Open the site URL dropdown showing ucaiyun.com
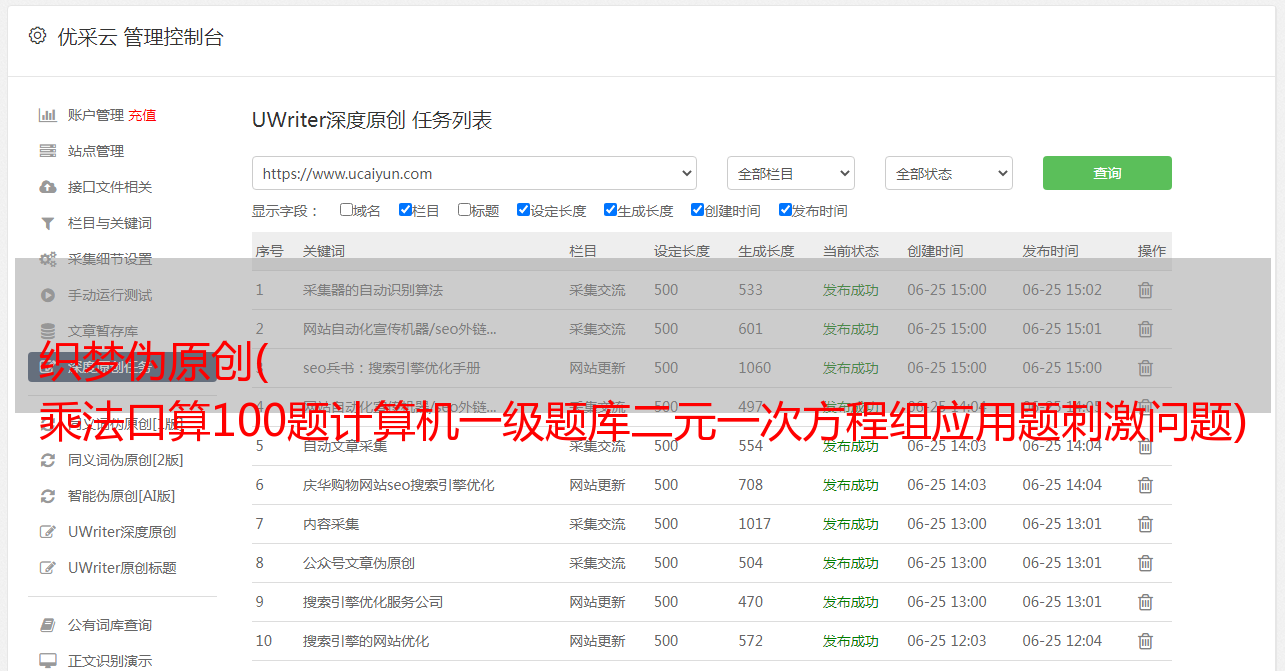 tap(474, 173)
